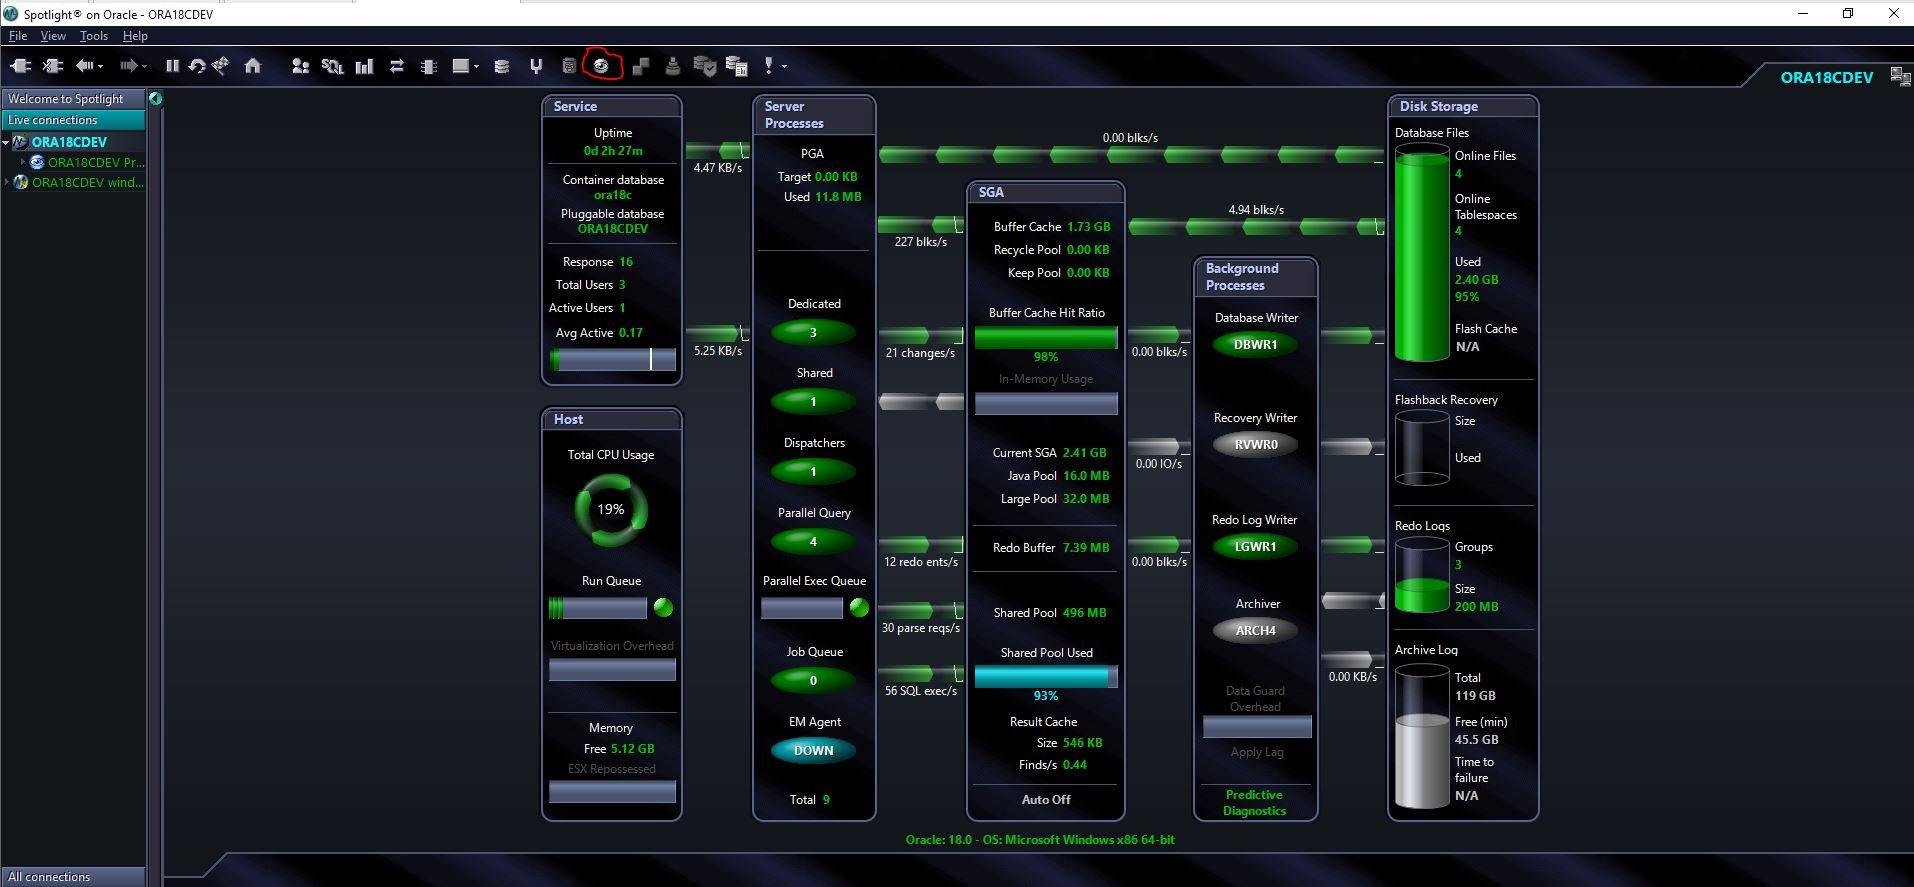
Task: Switch to the All connections section
Action: [73, 877]
